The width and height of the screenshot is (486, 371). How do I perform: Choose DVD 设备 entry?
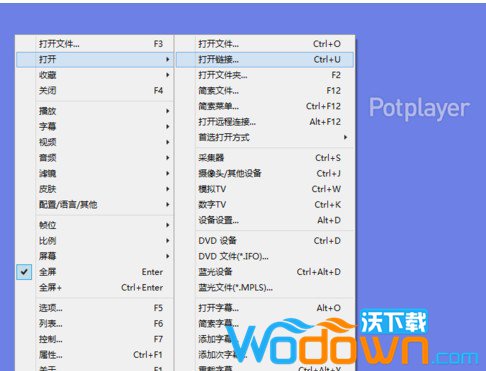[265, 241]
